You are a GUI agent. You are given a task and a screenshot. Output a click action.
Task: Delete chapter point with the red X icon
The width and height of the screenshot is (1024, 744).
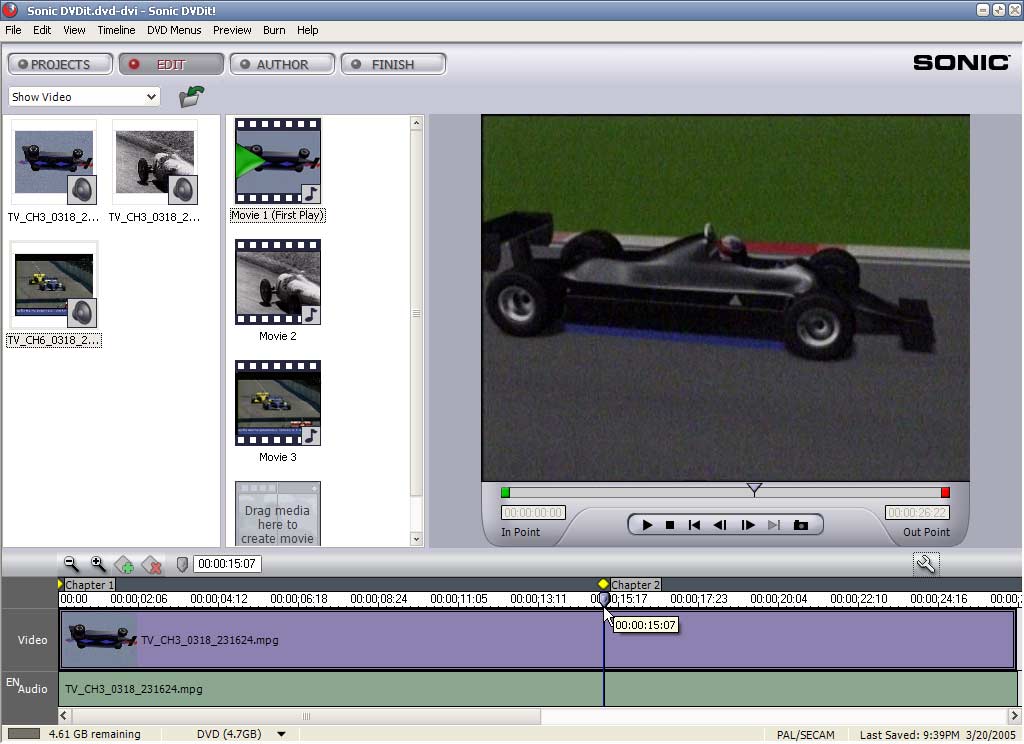coord(152,565)
